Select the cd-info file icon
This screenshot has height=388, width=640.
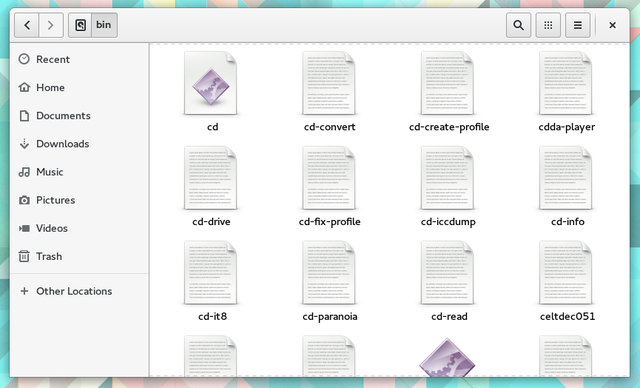(566, 178)
